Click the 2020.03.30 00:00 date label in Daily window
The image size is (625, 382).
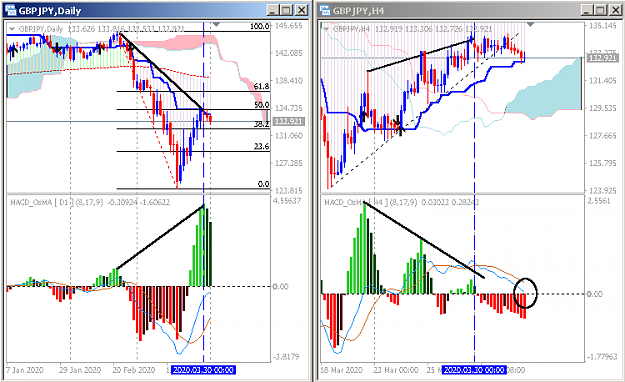coord(203,370)
